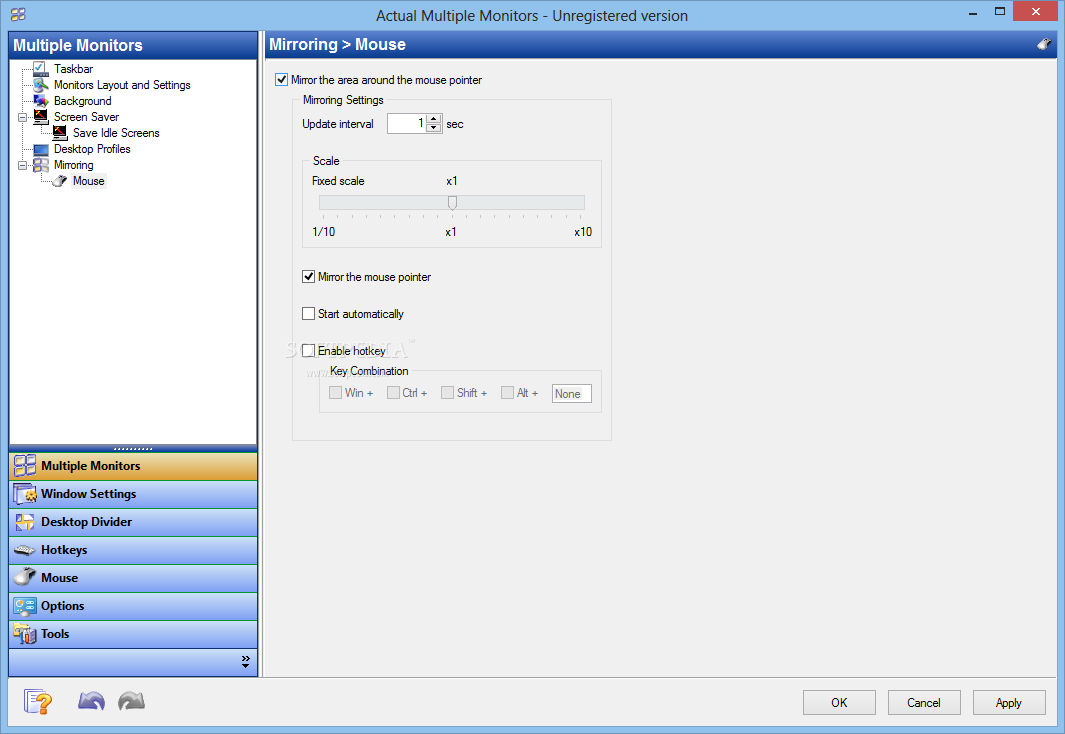Open help via the question mark icon
Viewport: 1065px width, 734px height.
38,701
